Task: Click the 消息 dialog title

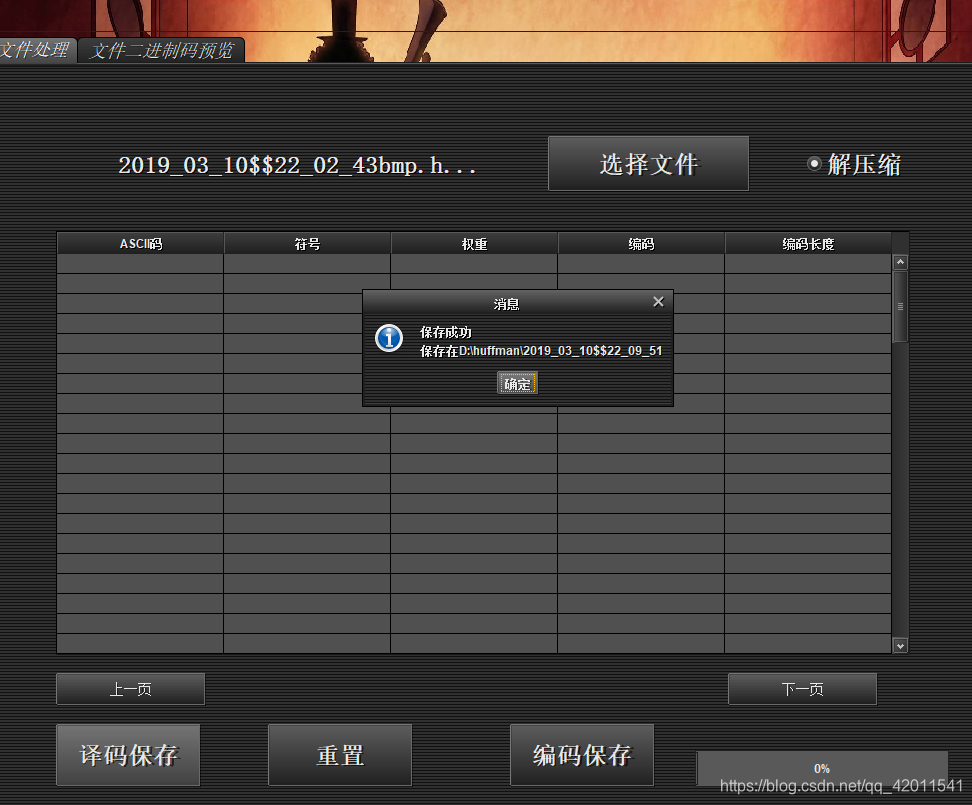Action: coord(506,304)
